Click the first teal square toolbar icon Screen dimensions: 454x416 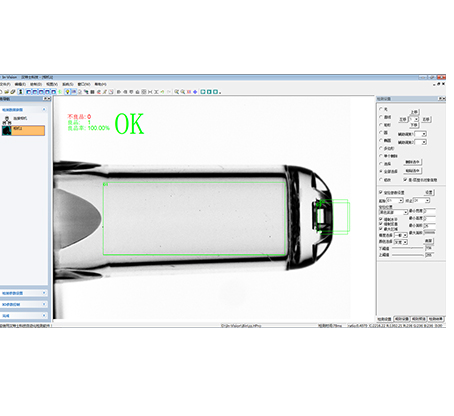[x=203, y=92]
